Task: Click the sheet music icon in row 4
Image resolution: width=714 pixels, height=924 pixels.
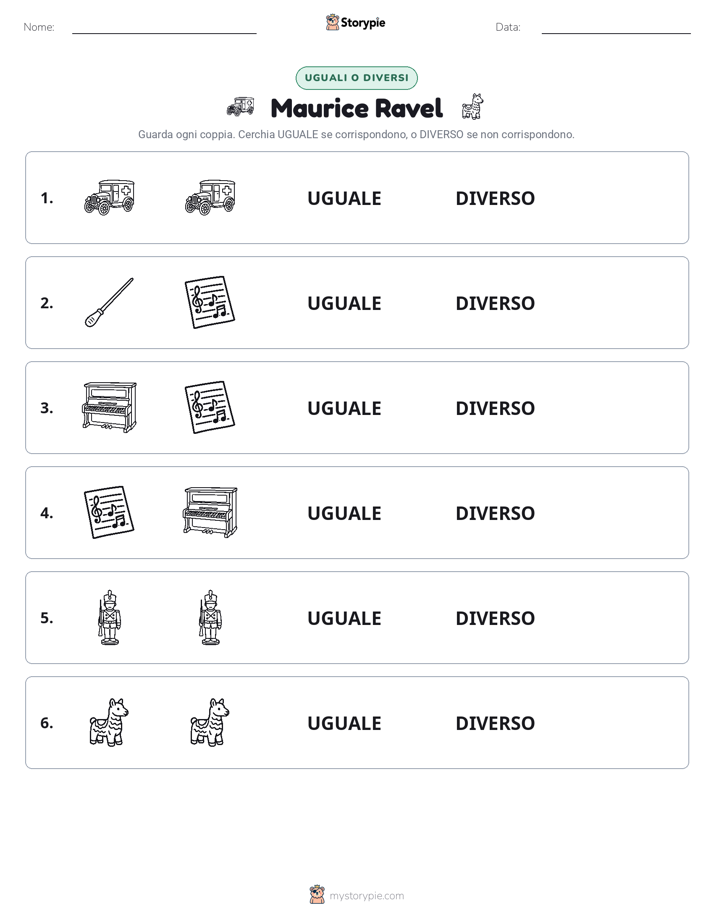Action: (109, 512)
